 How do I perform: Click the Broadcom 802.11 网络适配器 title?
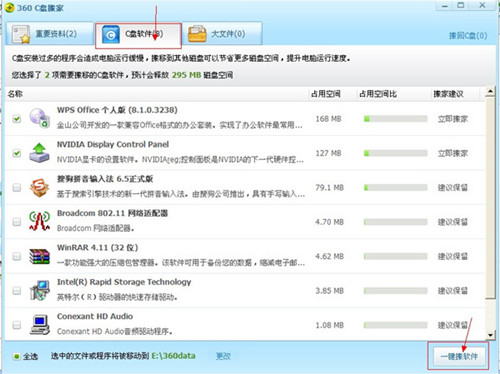click(112, 213)
